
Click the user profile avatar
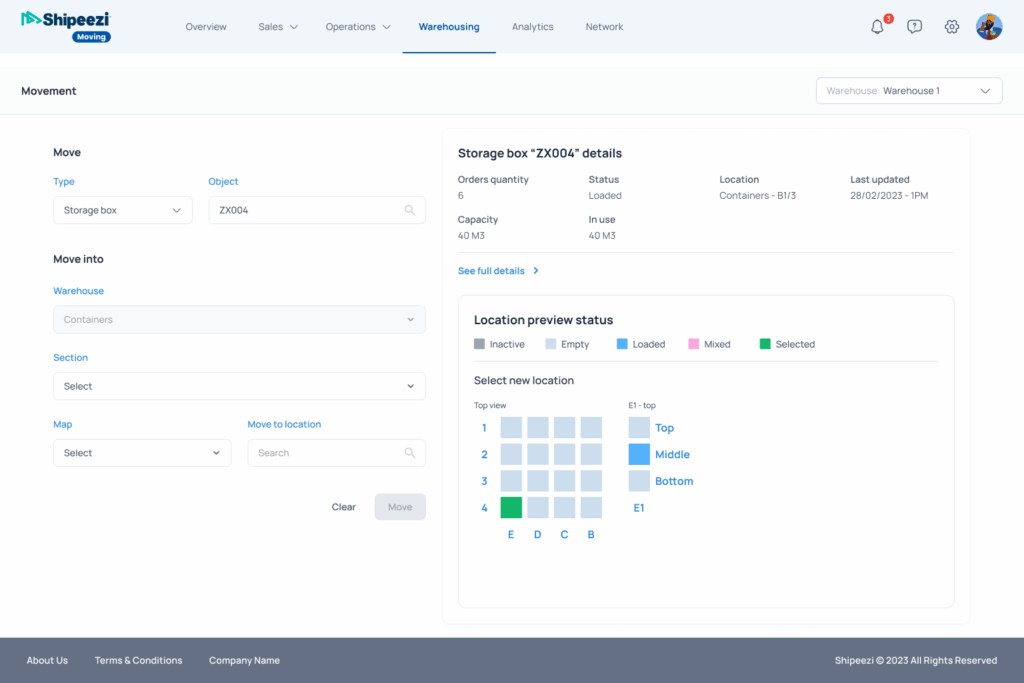[989, 27]
